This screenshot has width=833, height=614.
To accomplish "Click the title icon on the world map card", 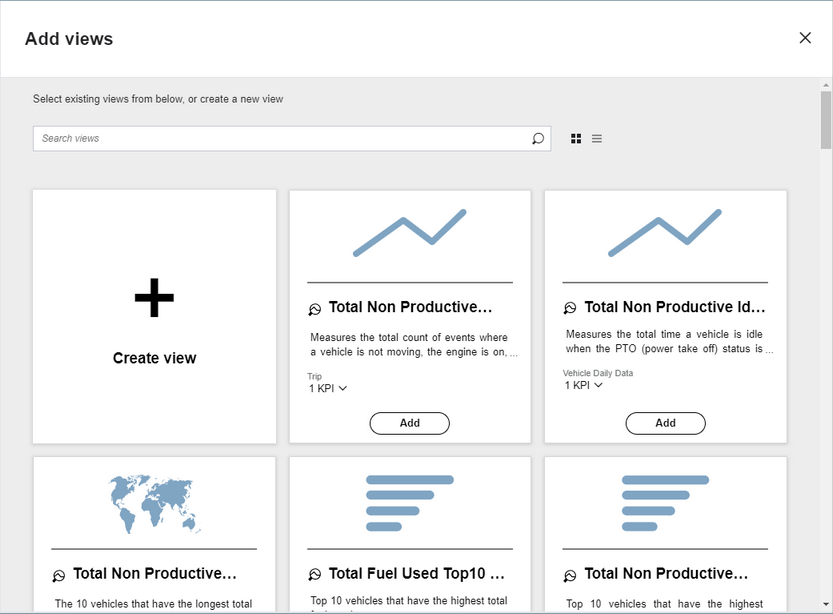I will (x=58, y=575).
